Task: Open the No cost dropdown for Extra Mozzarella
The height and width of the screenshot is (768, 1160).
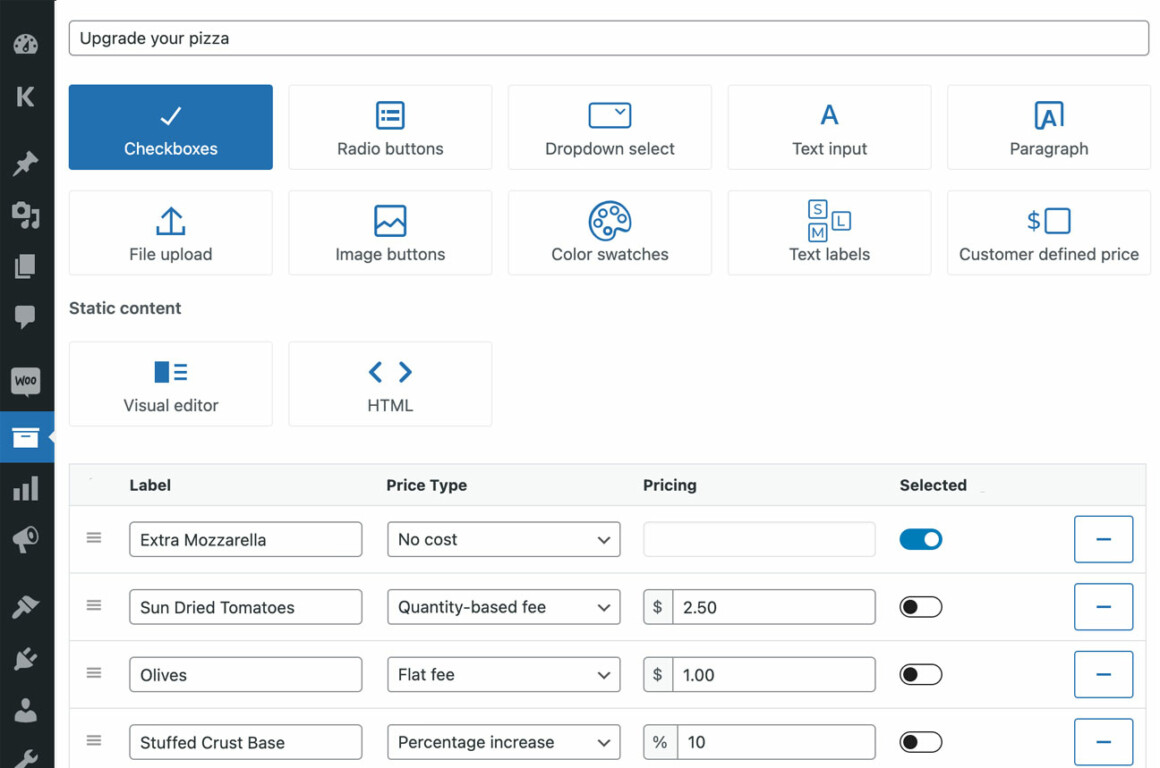Action: [x=503, y=539]
